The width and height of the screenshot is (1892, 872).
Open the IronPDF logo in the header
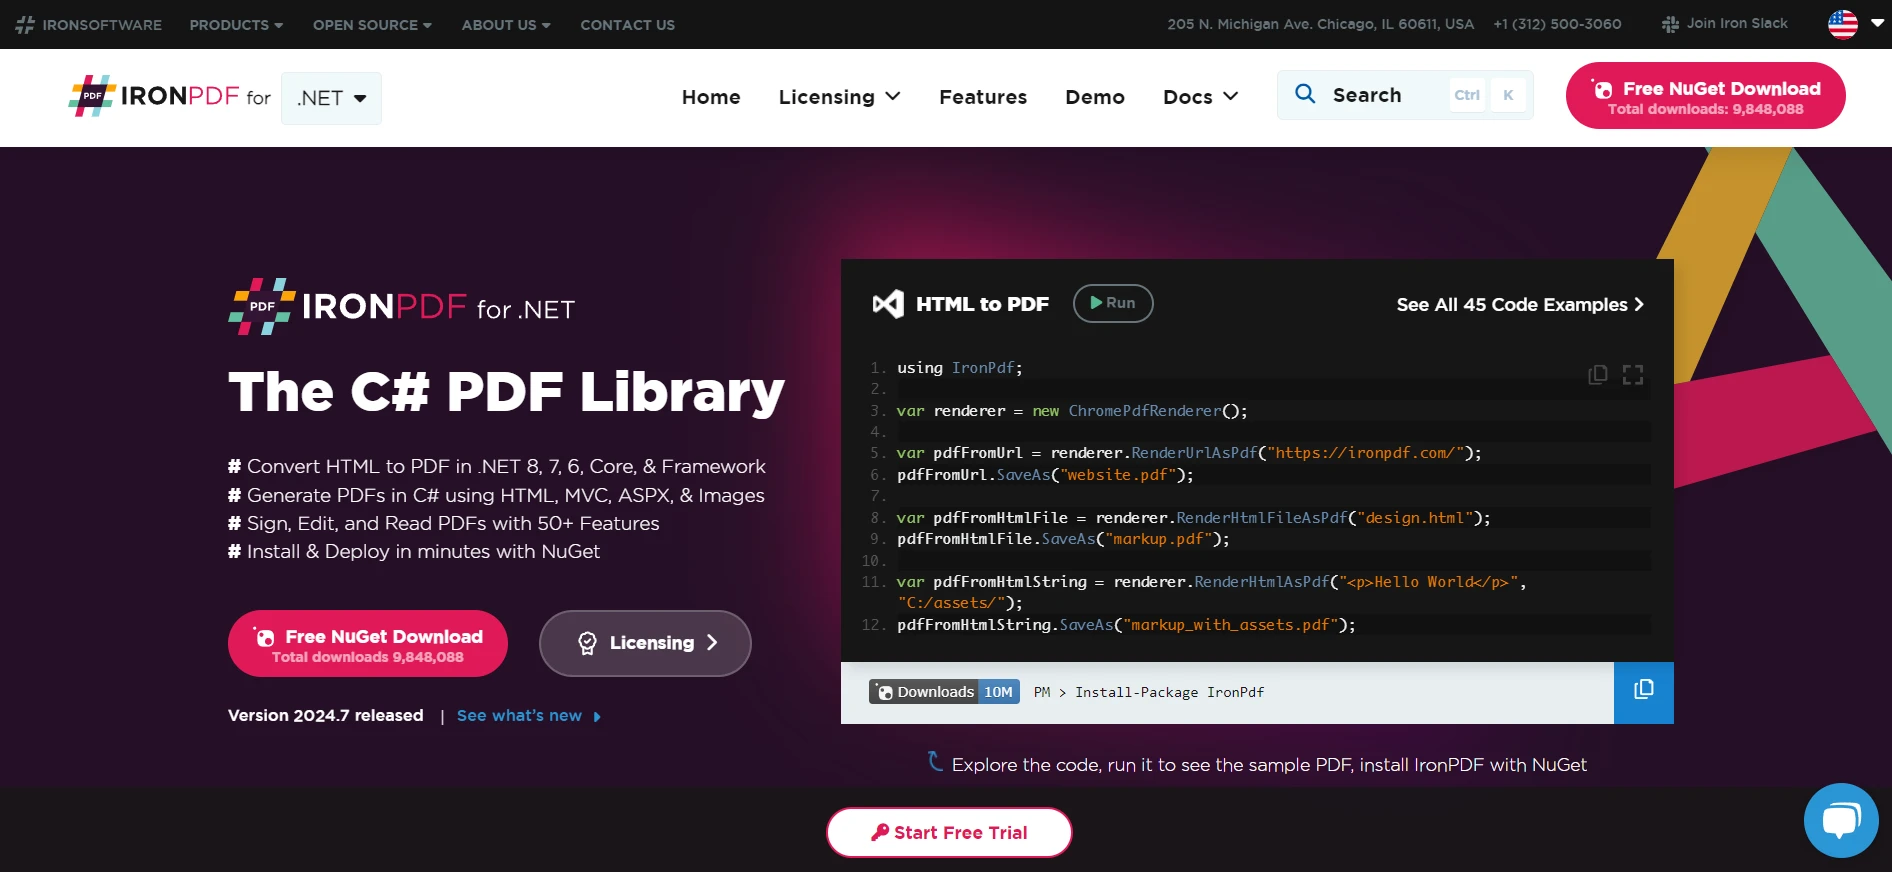point(169,96)
